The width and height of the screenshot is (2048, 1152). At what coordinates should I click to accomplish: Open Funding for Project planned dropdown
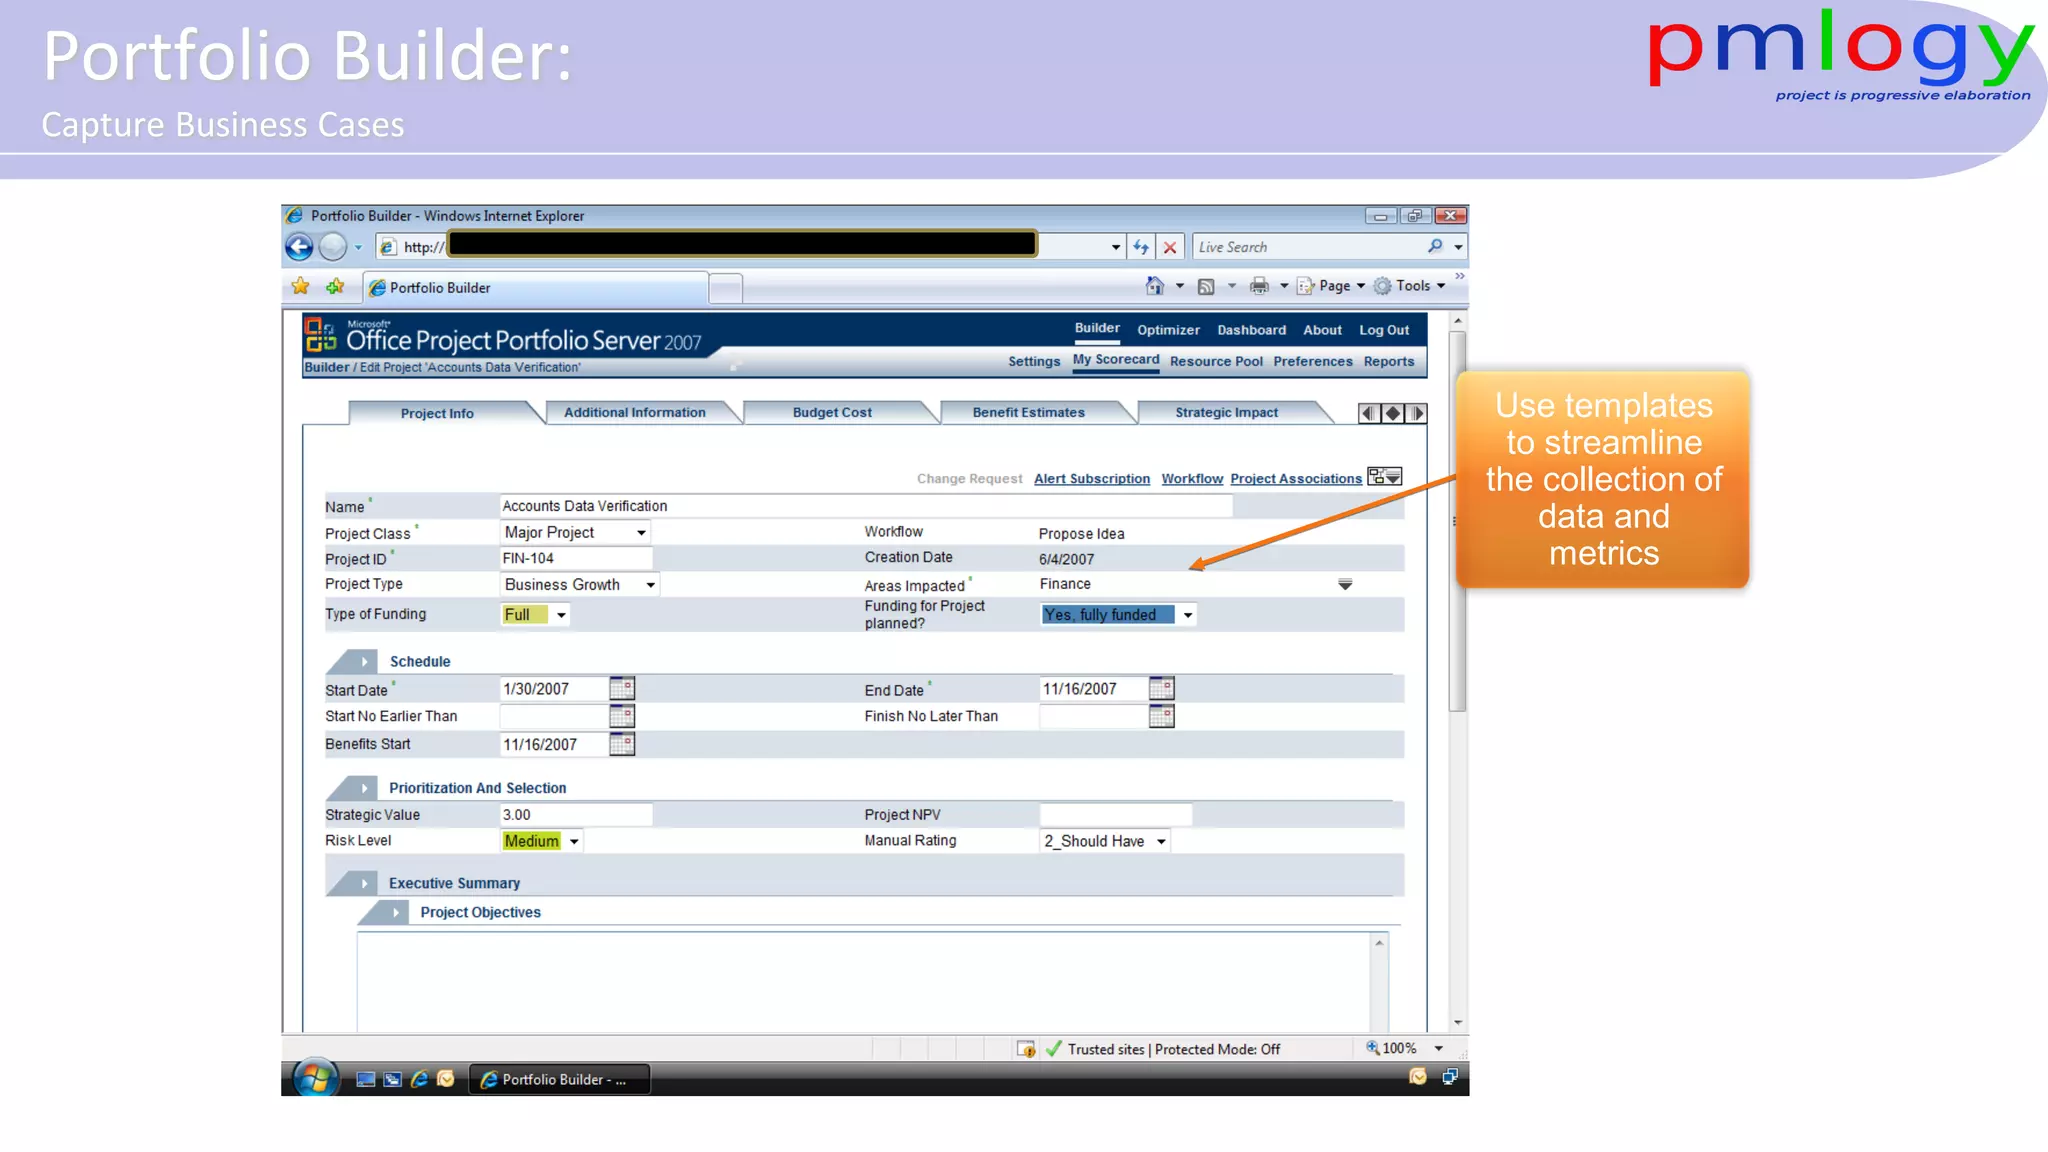(1187, 615)
